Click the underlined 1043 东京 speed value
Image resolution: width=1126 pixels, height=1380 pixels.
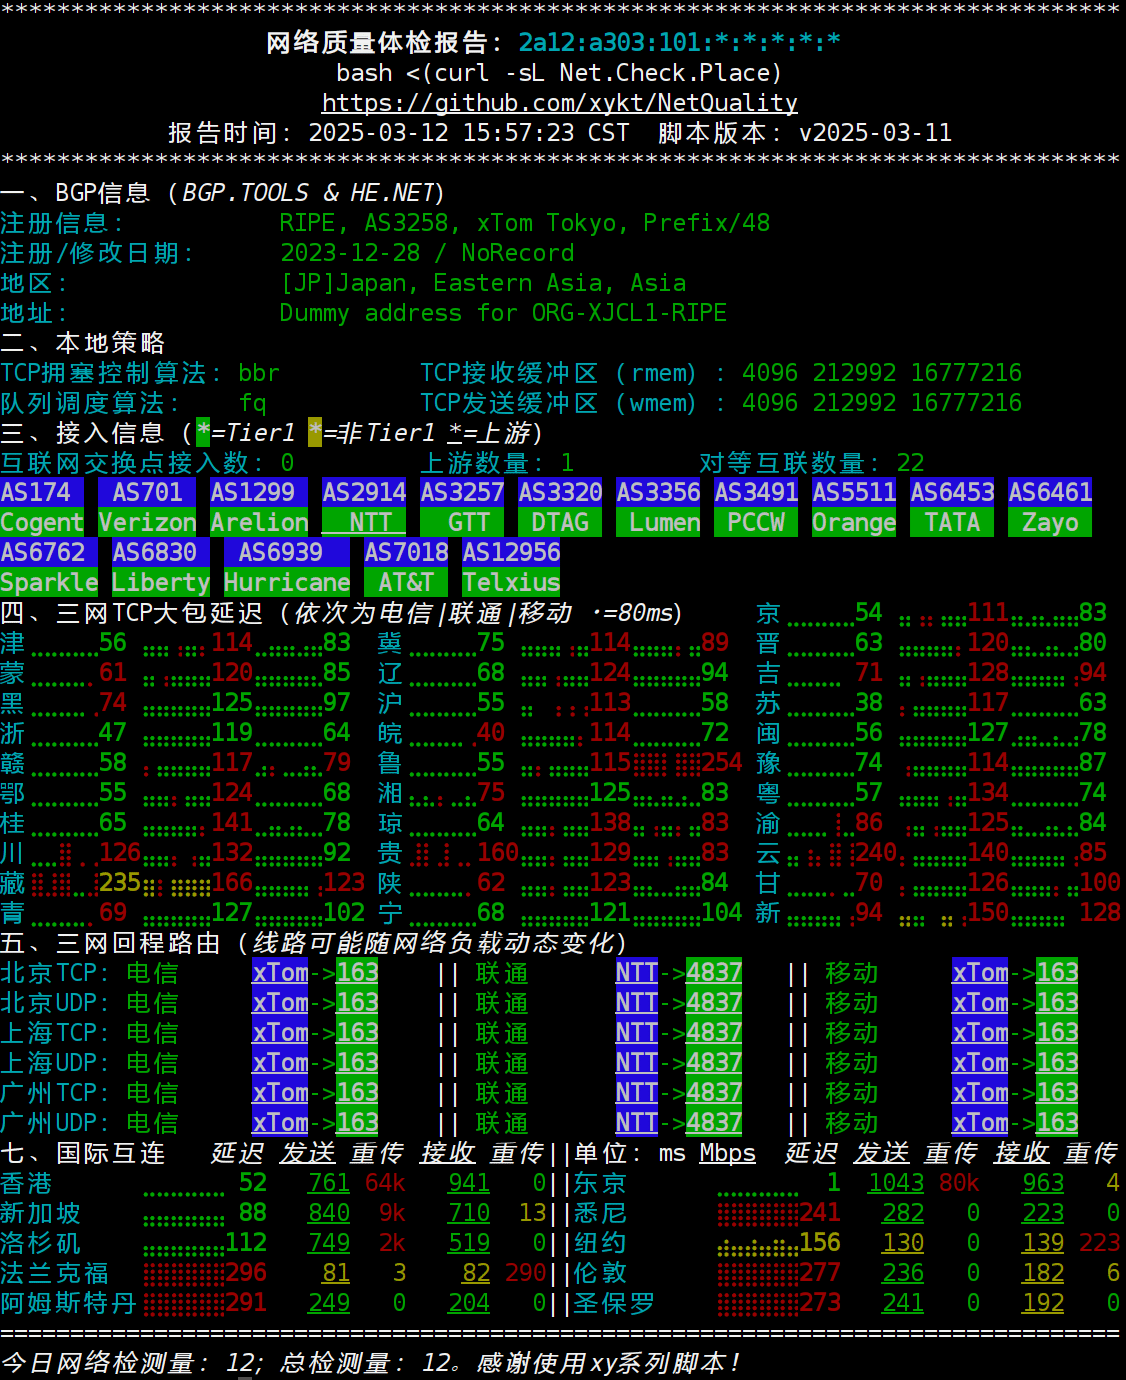coord(896,1183)
